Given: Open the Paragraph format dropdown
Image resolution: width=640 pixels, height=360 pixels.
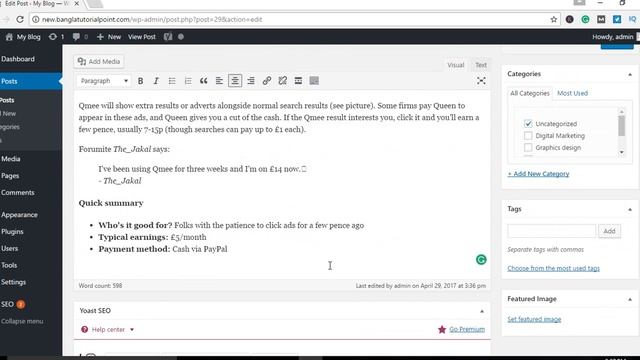Looking at the screenshot, I should [x=104, y=81].
